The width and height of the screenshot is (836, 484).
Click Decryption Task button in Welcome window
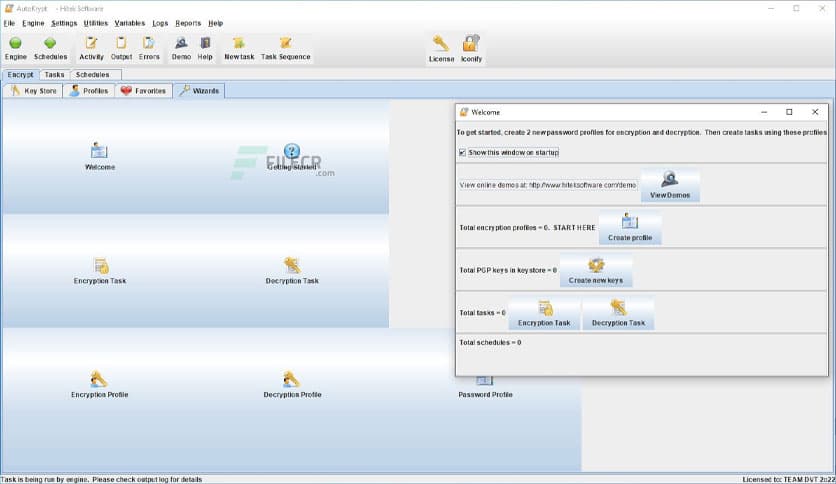[618, 314]
